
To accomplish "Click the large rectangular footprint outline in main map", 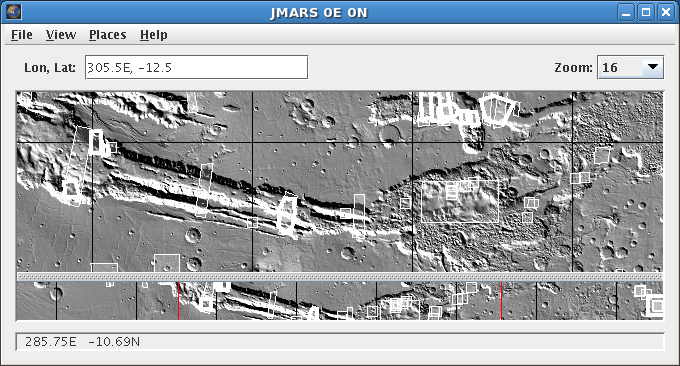I will [x=460, y=202].
